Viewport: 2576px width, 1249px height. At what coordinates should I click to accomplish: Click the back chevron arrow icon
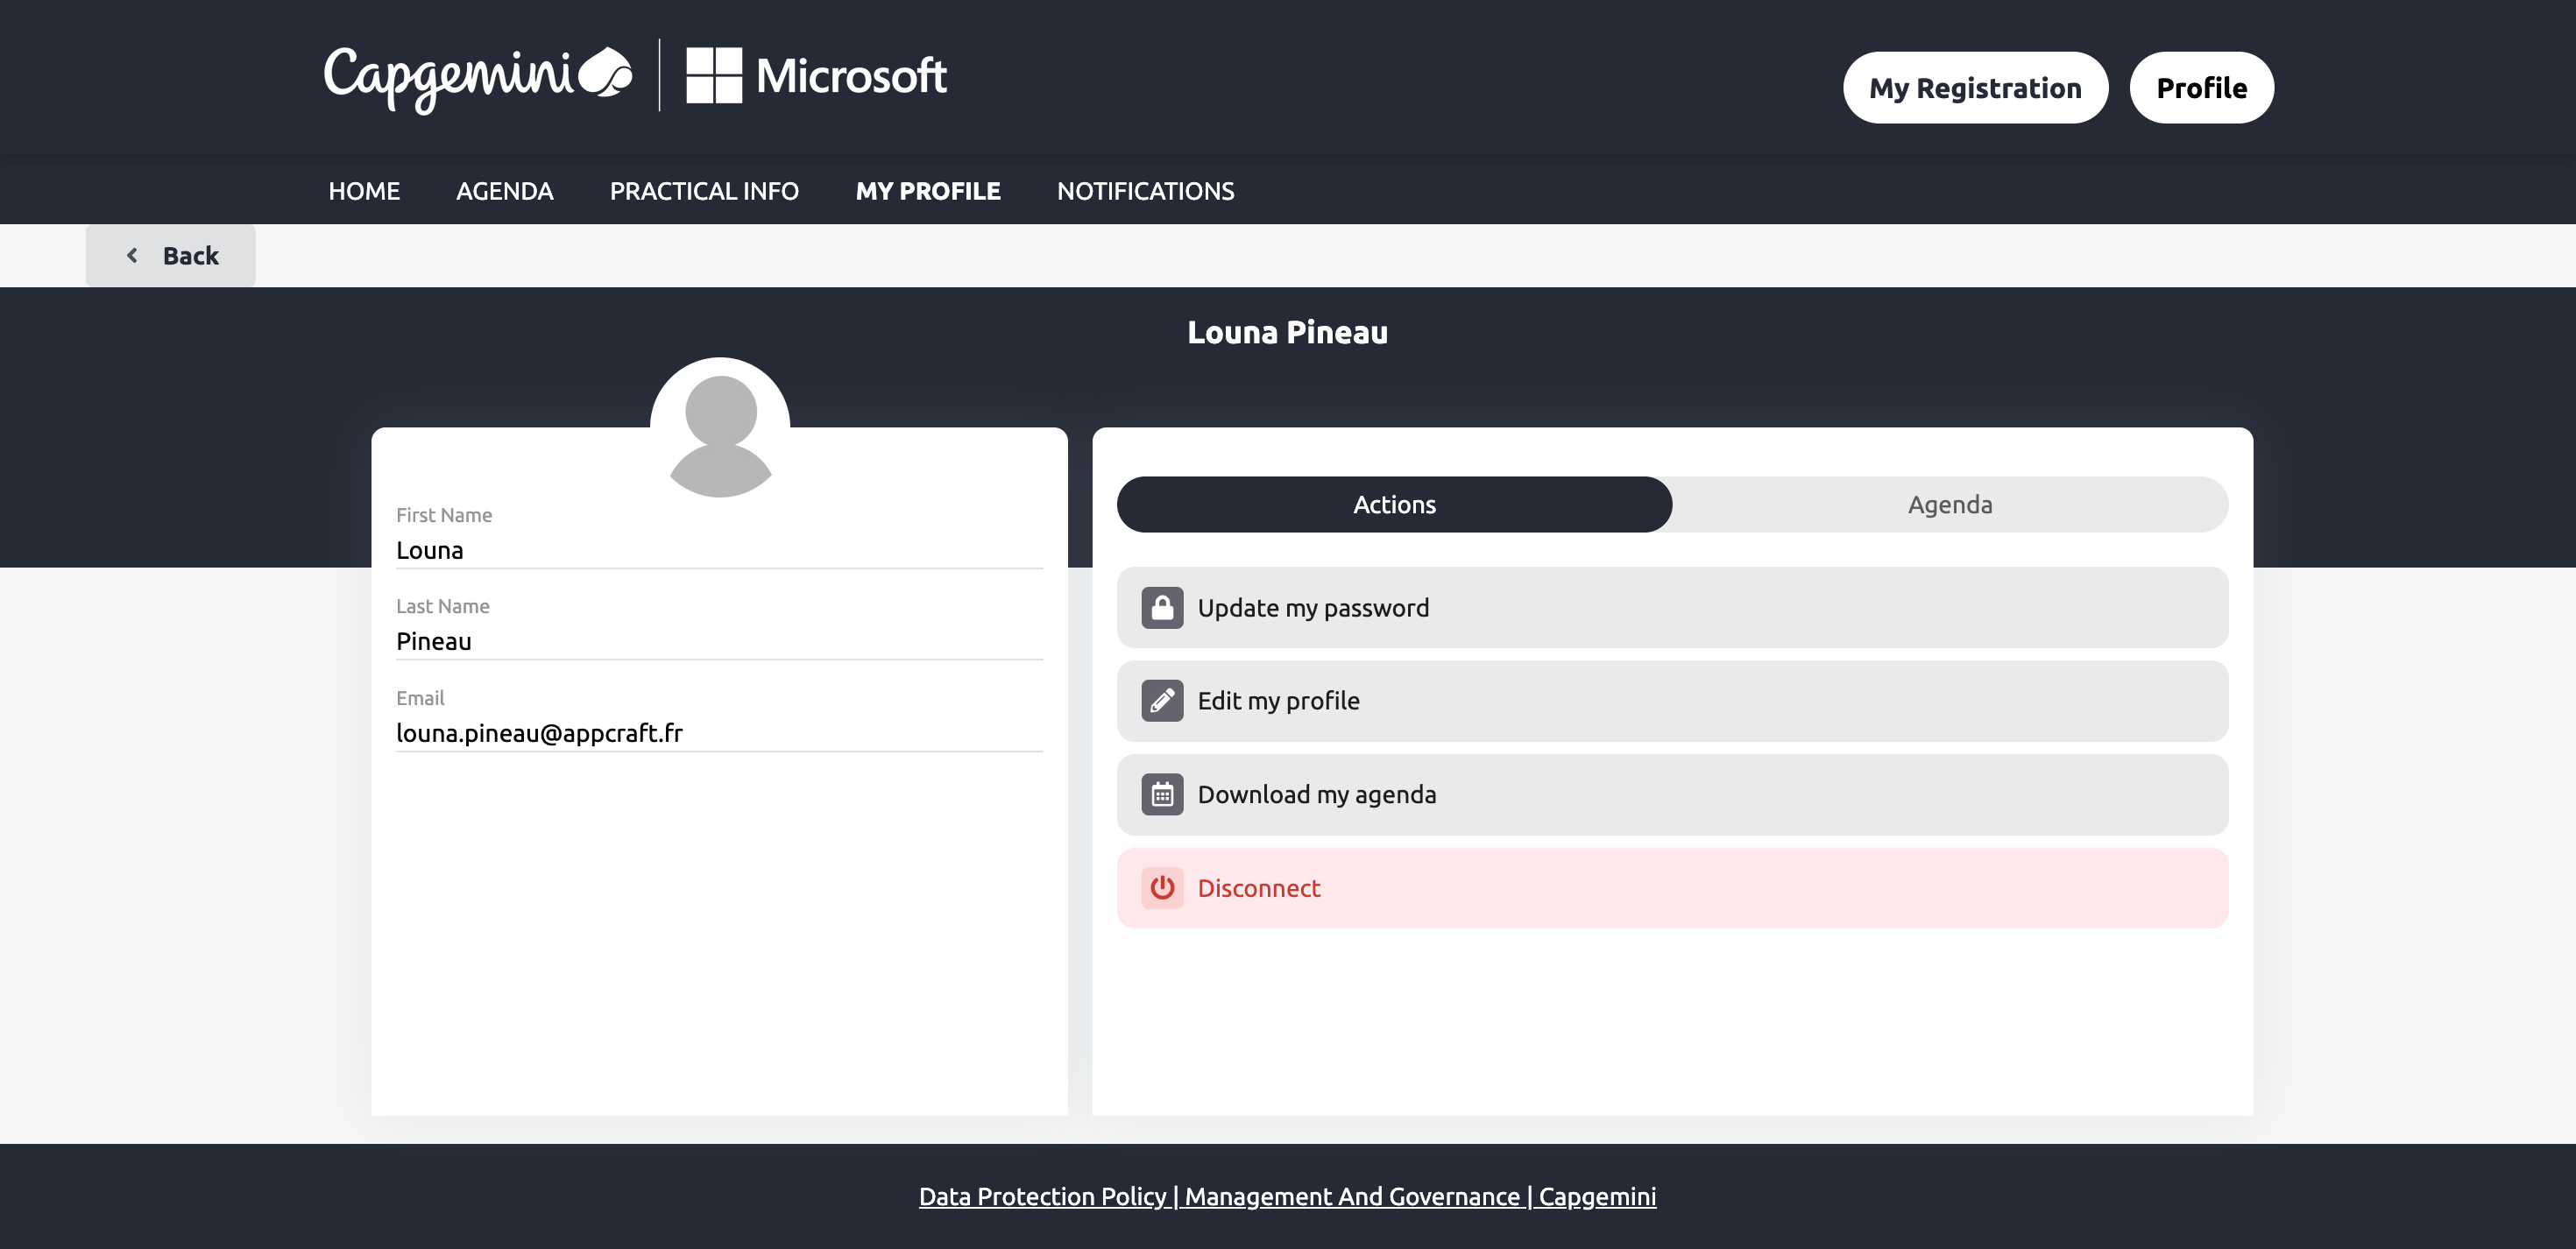(132, 256)
